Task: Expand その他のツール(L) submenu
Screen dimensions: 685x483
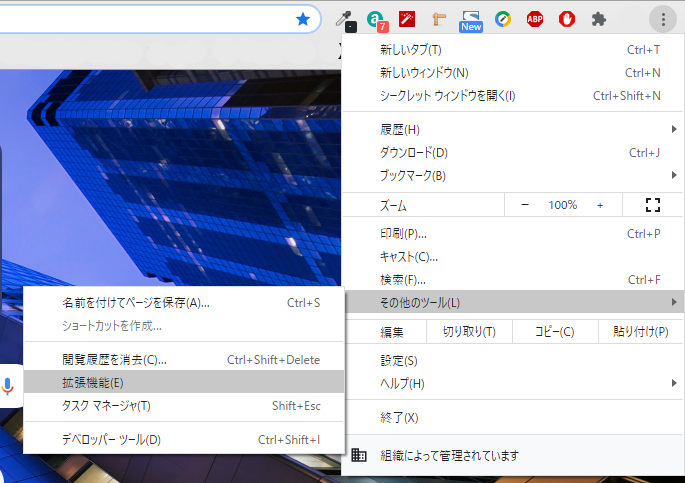Action: (x=513, y=302)
